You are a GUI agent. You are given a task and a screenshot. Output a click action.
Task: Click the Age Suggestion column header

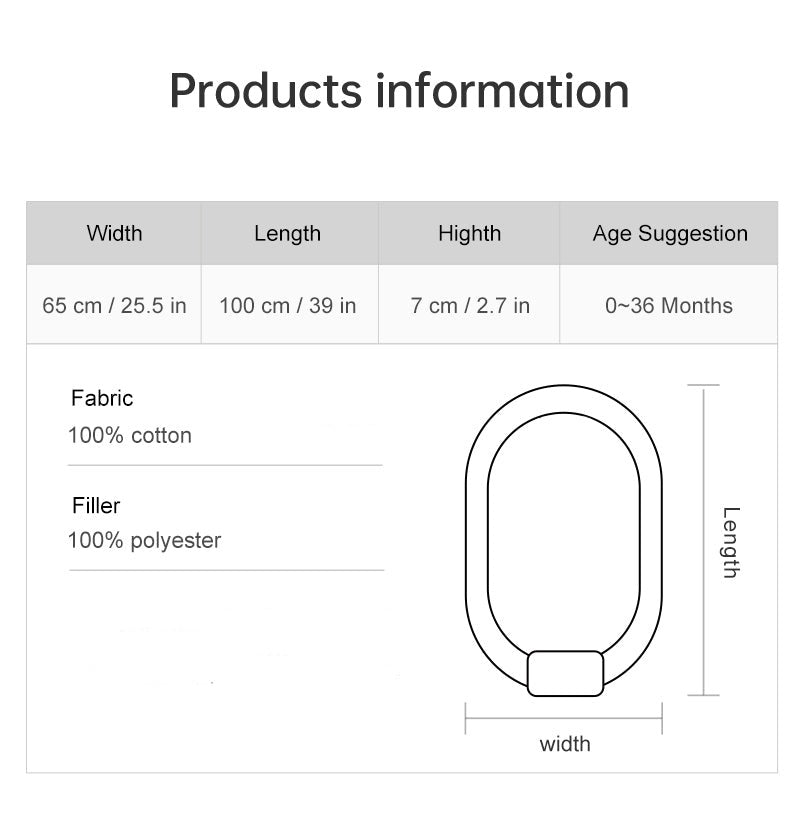click(x=669, y=233)
